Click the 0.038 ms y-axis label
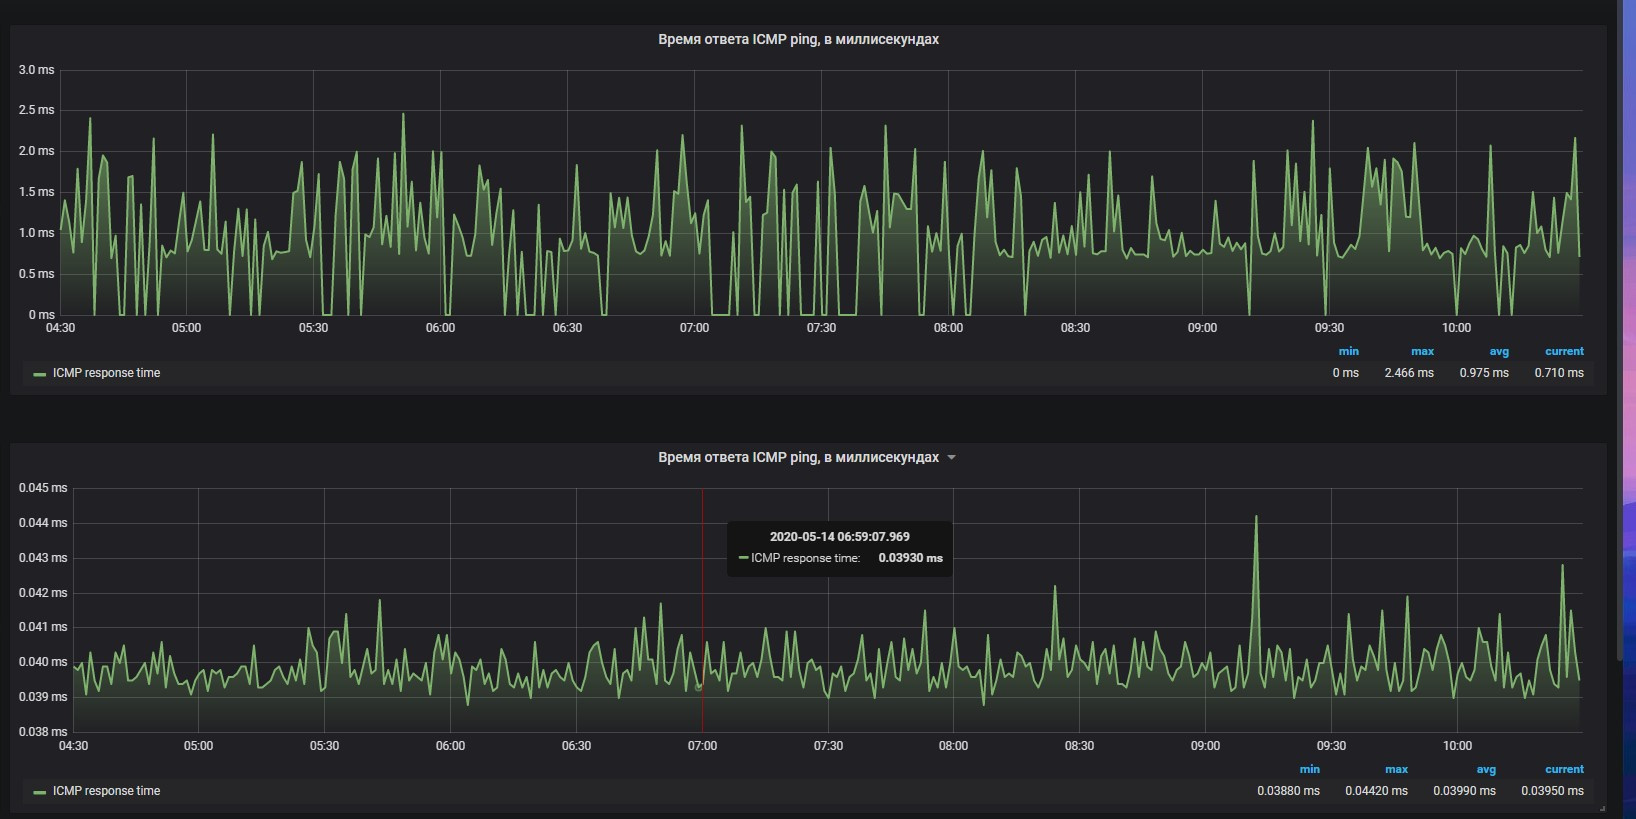Viewport: 1636px width, 819px height. click(x=43, y=732)
